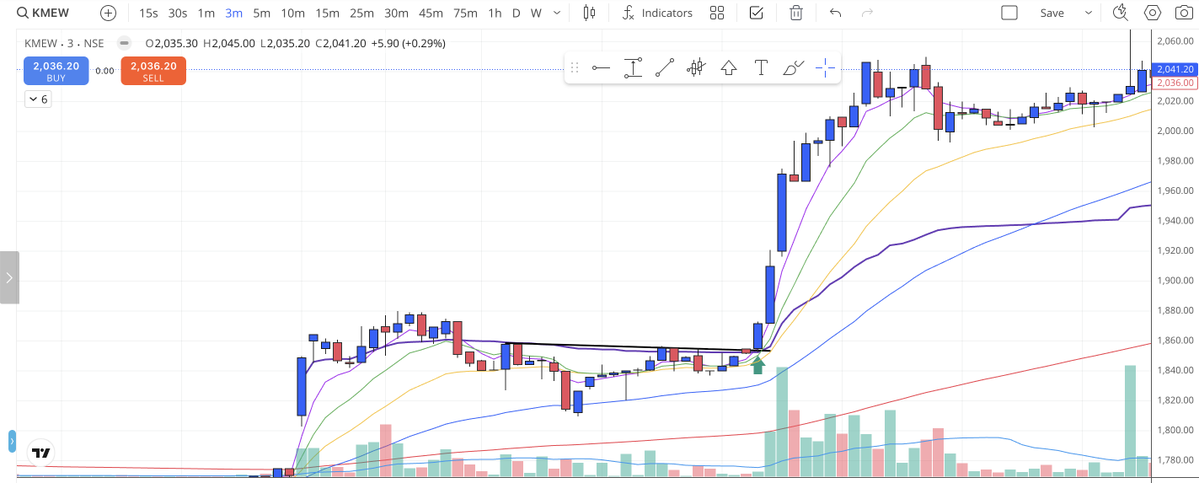The image size is (1199, 483).
Task: Select the arrow up marker tool
Action: tap(729, 68)
